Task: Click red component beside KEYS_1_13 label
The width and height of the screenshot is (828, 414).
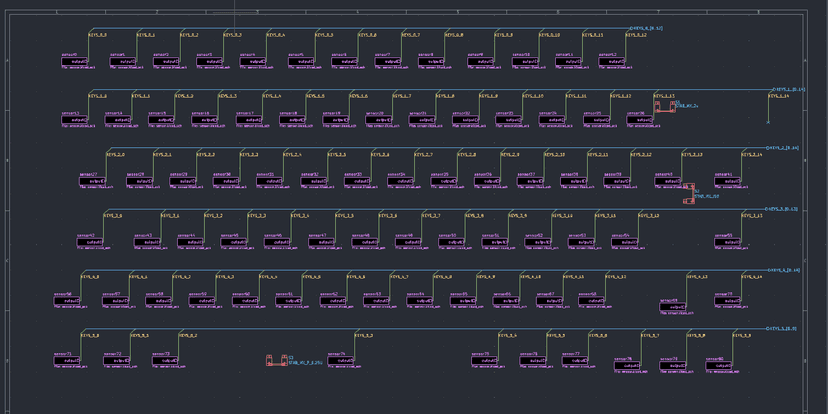Action: pyautogui.click(x=666, y=105)
